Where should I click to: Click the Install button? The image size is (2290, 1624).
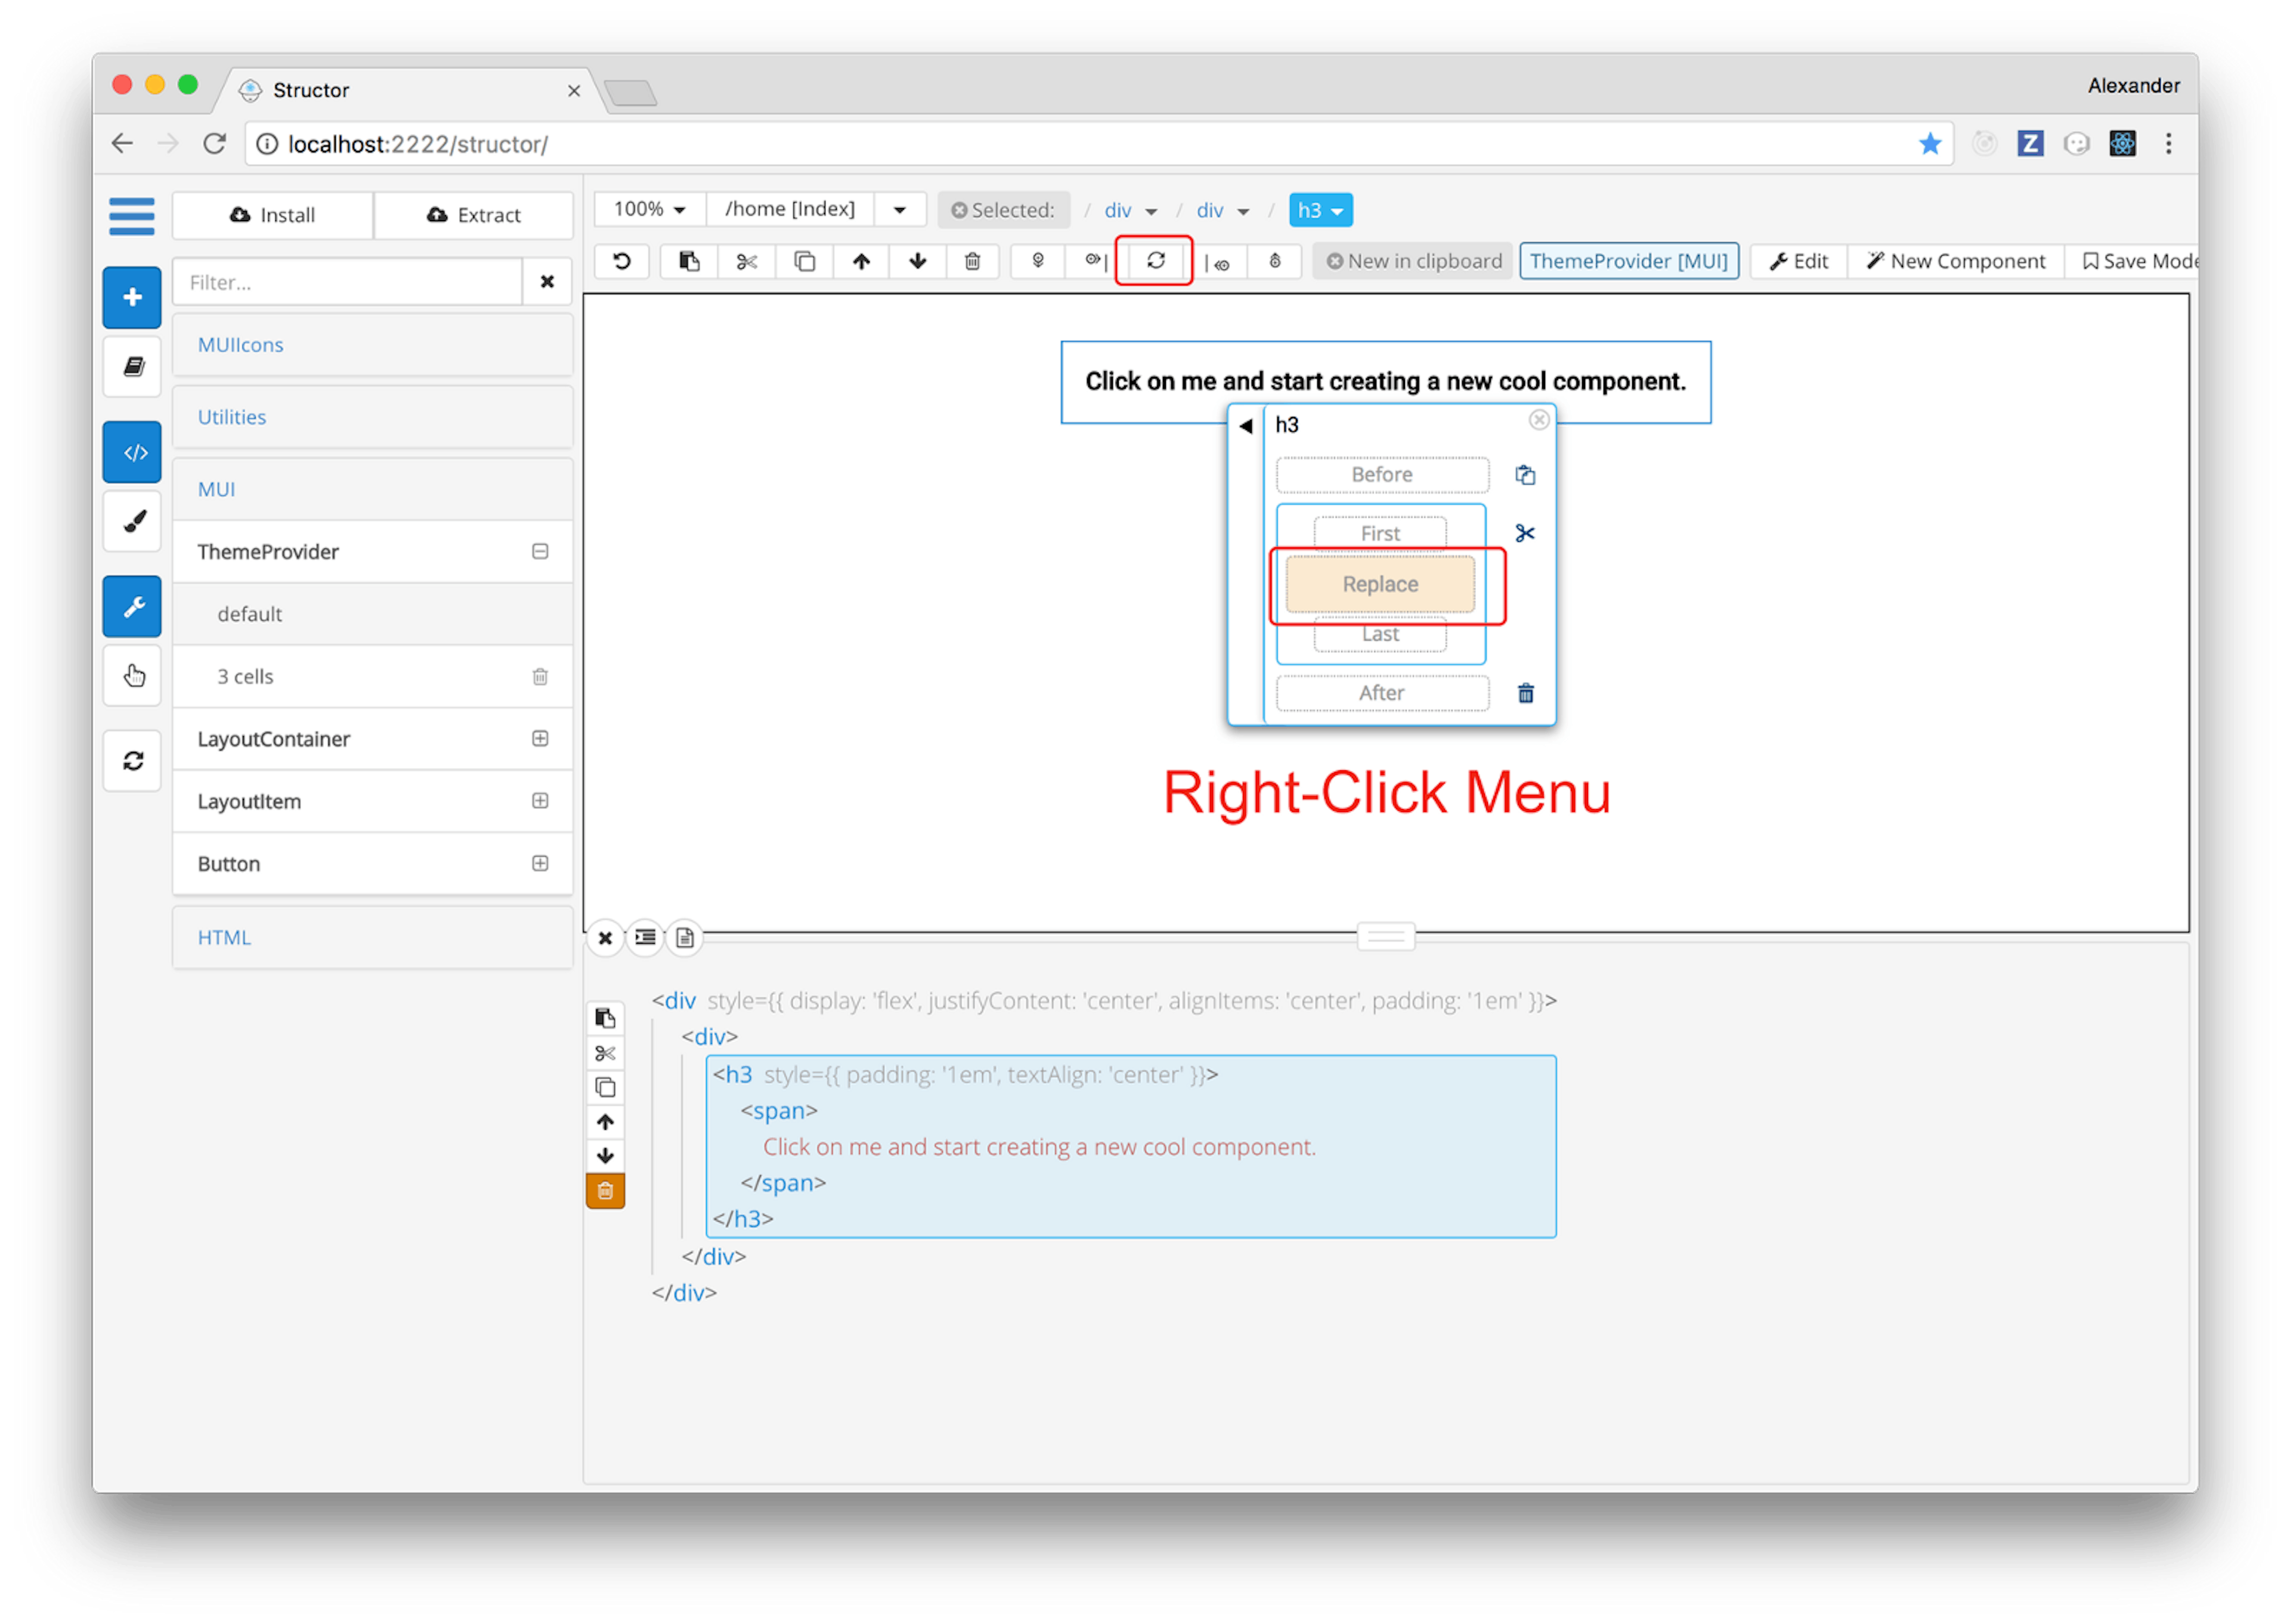click(x=273, y=215)
